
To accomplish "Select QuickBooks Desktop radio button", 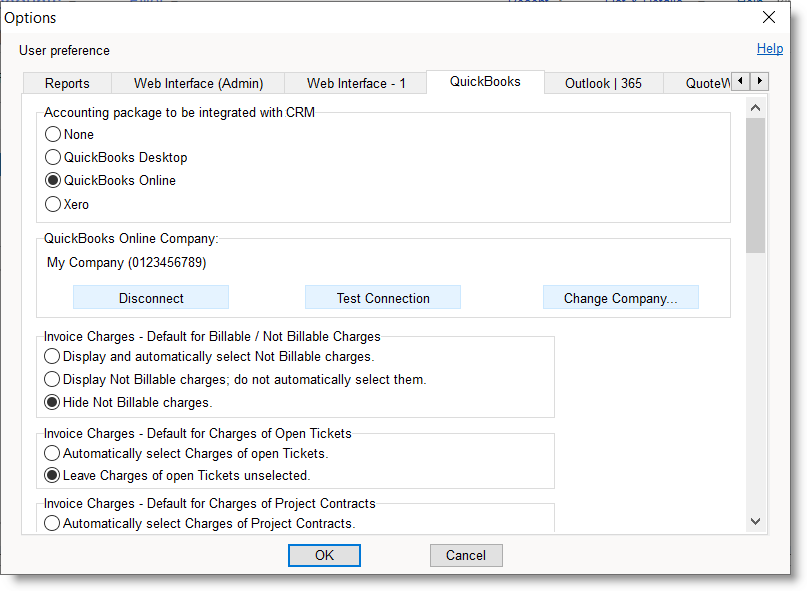I will point(53,157).
